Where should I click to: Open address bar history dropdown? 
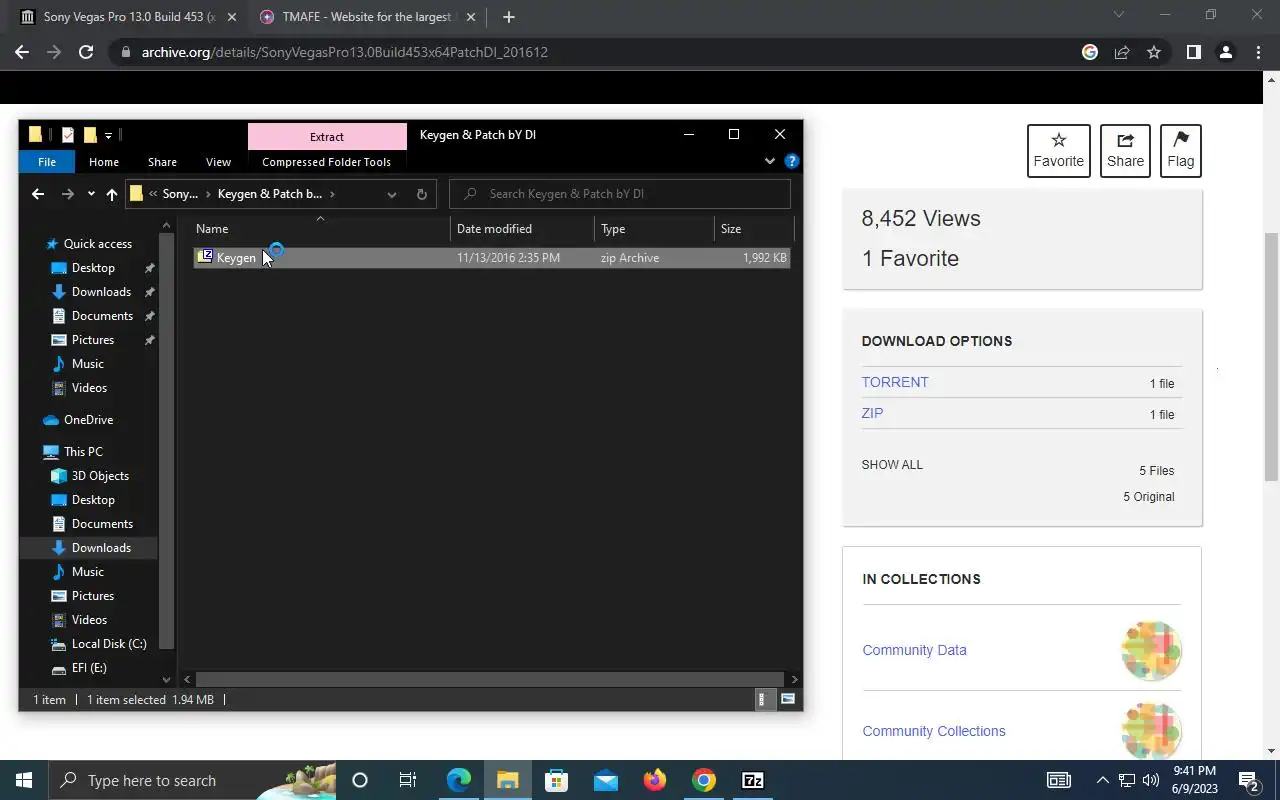point(392,194)
